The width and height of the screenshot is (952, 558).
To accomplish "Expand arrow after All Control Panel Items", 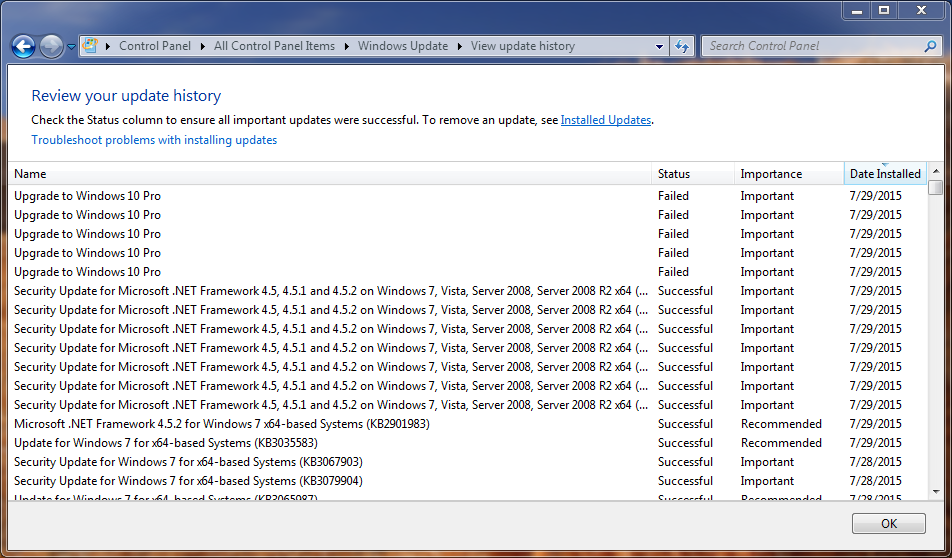I will [x=347, y=46].
